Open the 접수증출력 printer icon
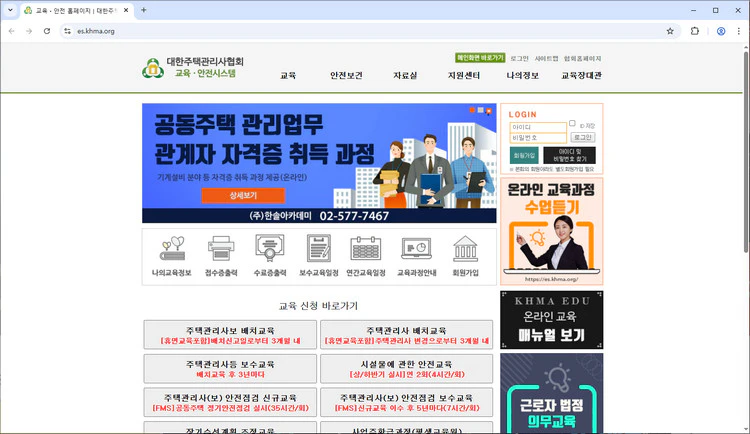 pos(221,256)
